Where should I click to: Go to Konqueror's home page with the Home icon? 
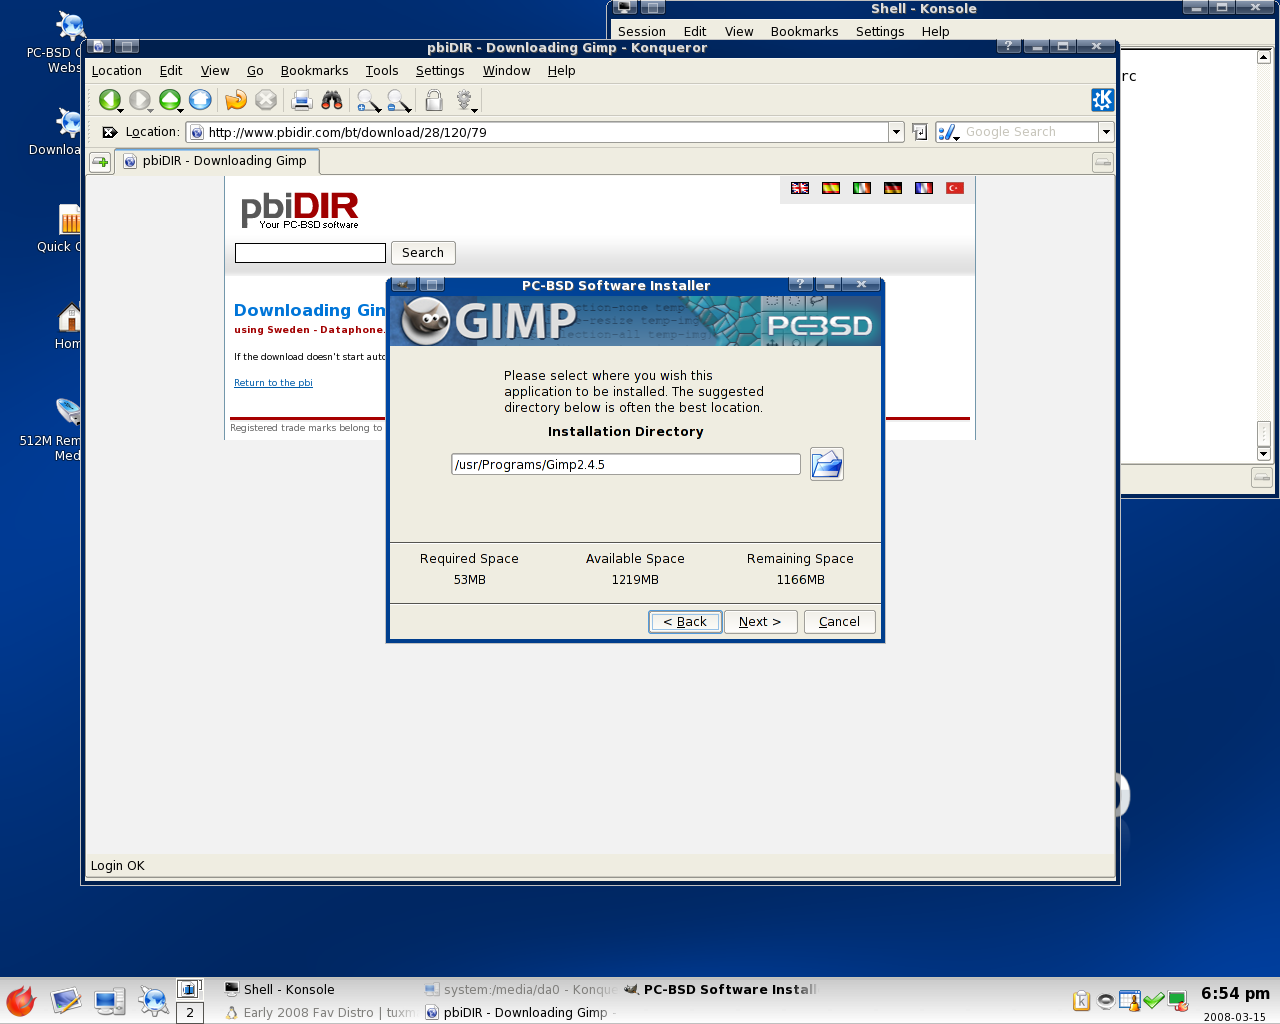[200, 100]
